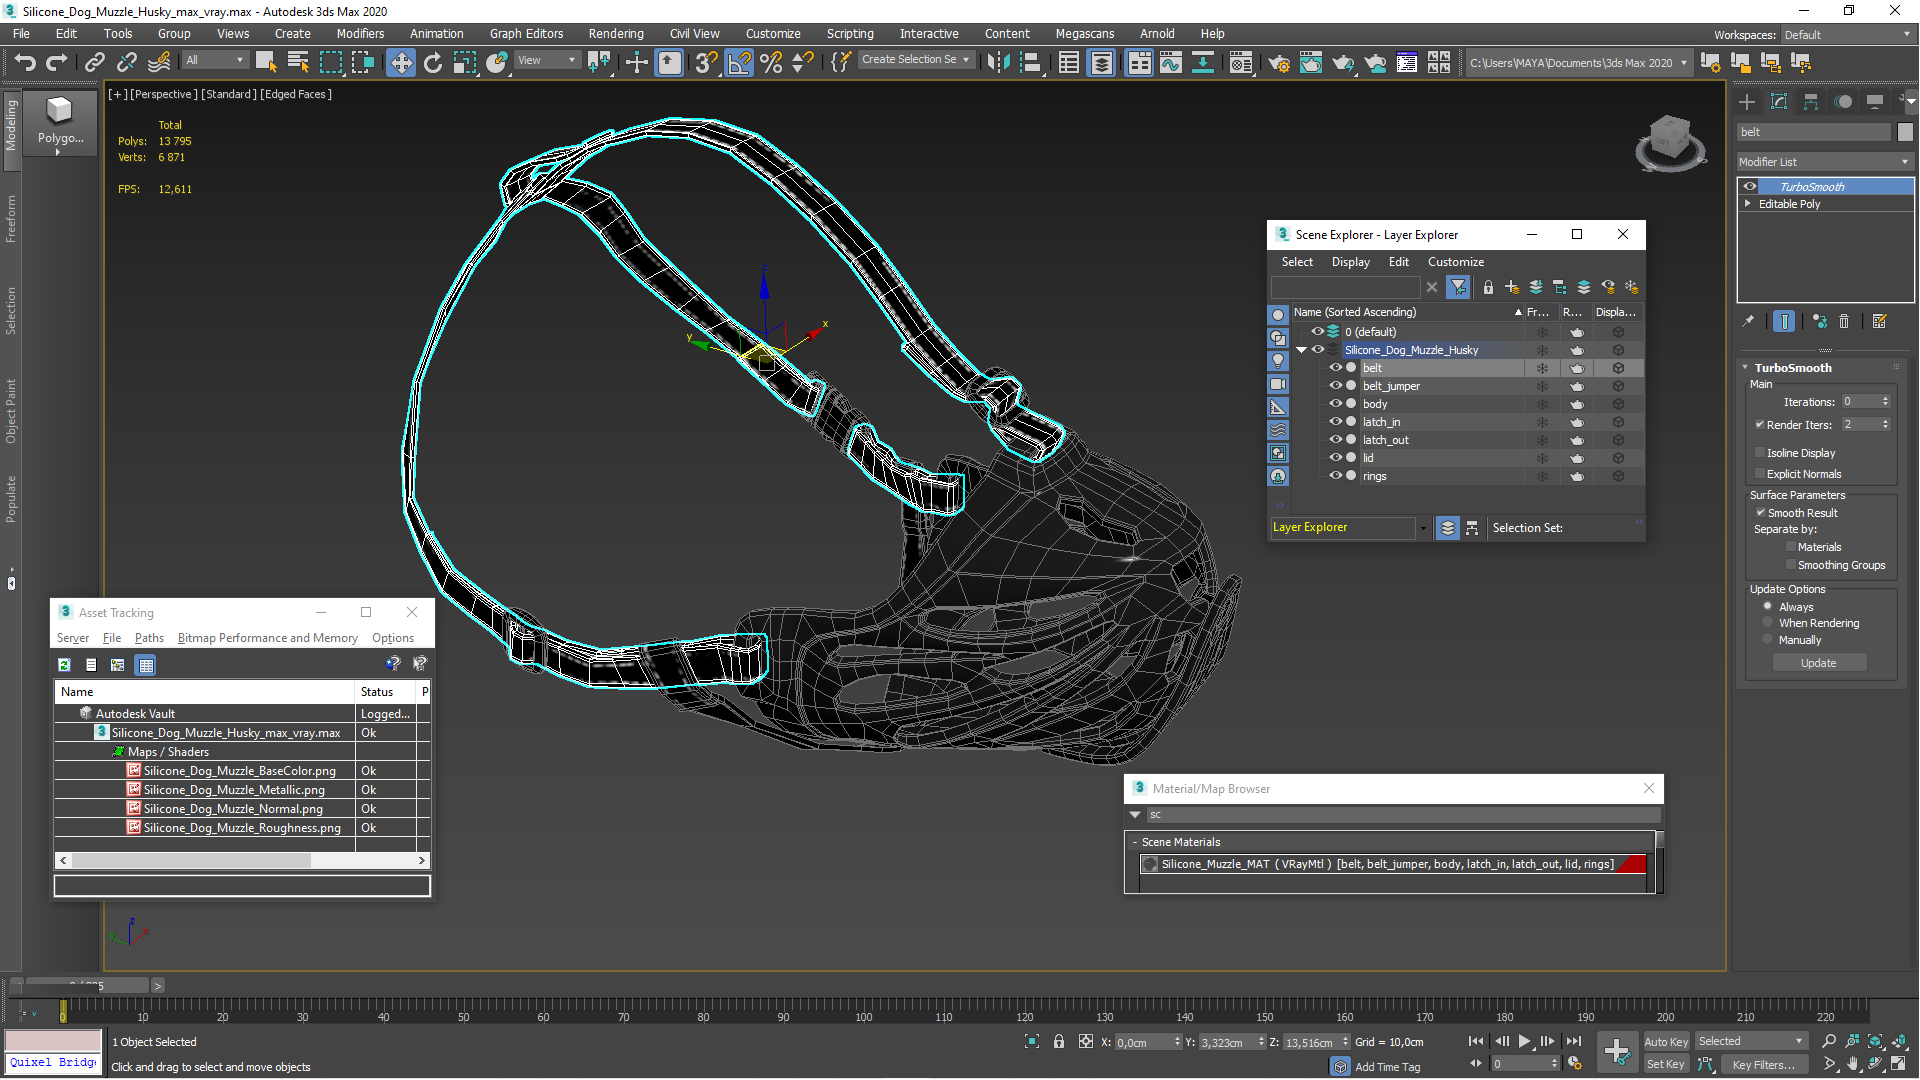Image resolution: width=1920 pixels, height=1080 pixels.
Task: Collapse the TurboSmooth rollout
Action: click(x=1746, y=368)
